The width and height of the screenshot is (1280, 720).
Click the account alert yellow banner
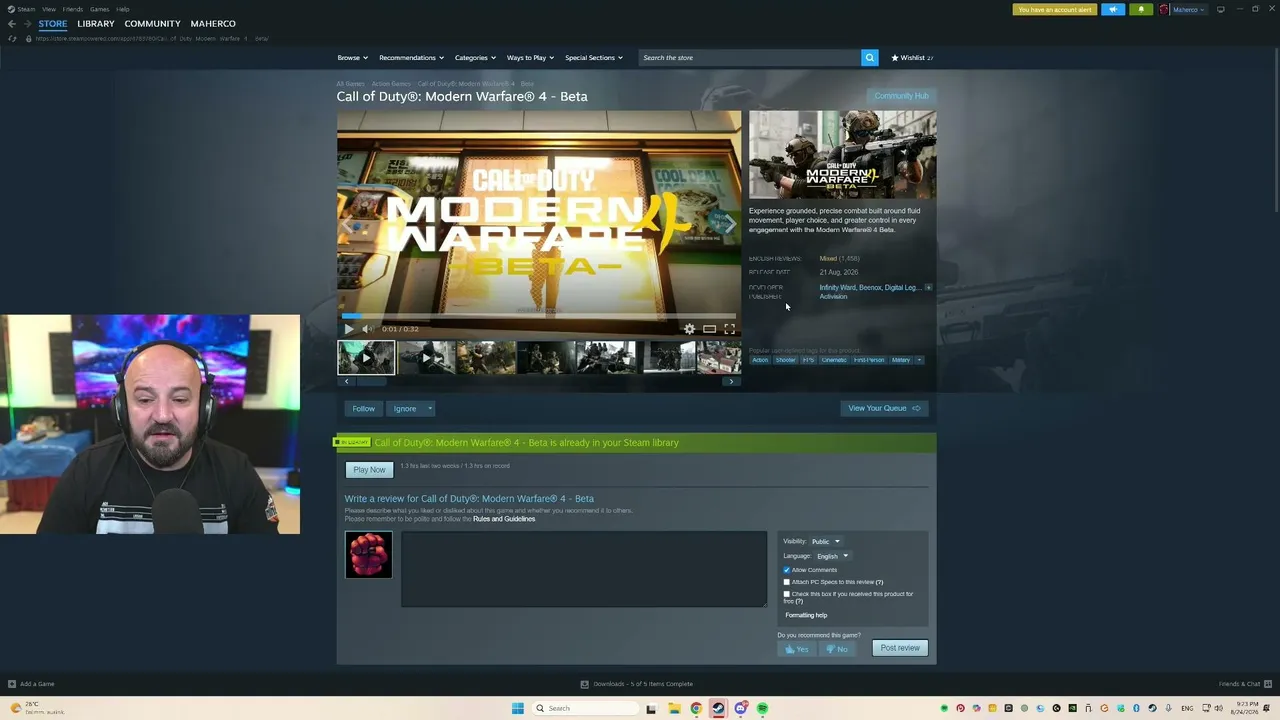(1055, 10)
